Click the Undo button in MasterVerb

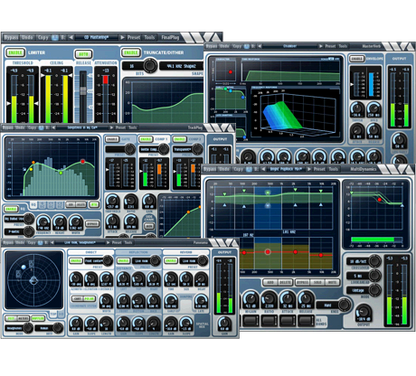click(224, 46)
